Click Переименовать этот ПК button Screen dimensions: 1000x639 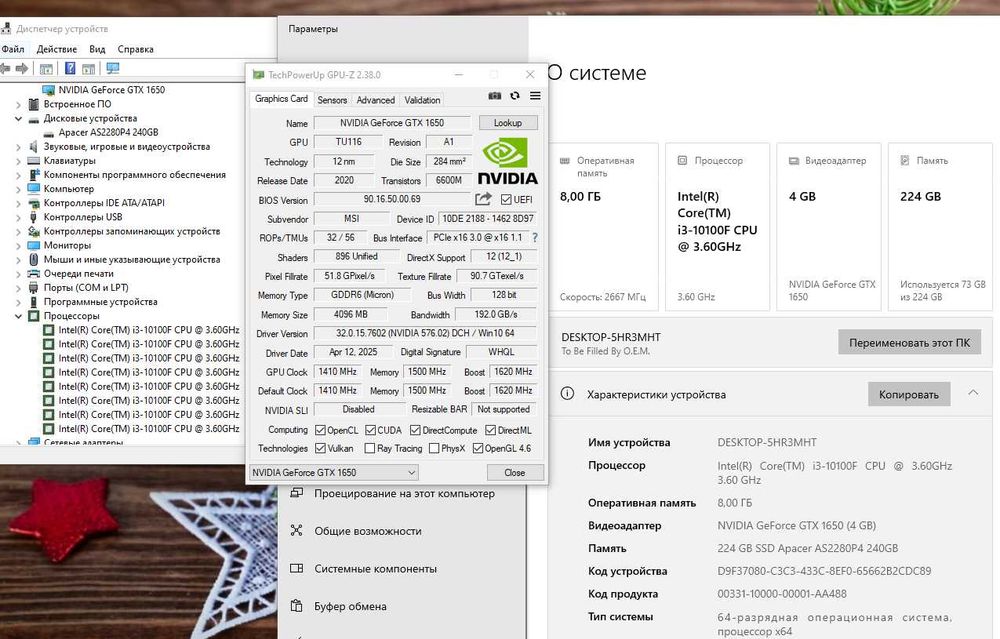909,342
